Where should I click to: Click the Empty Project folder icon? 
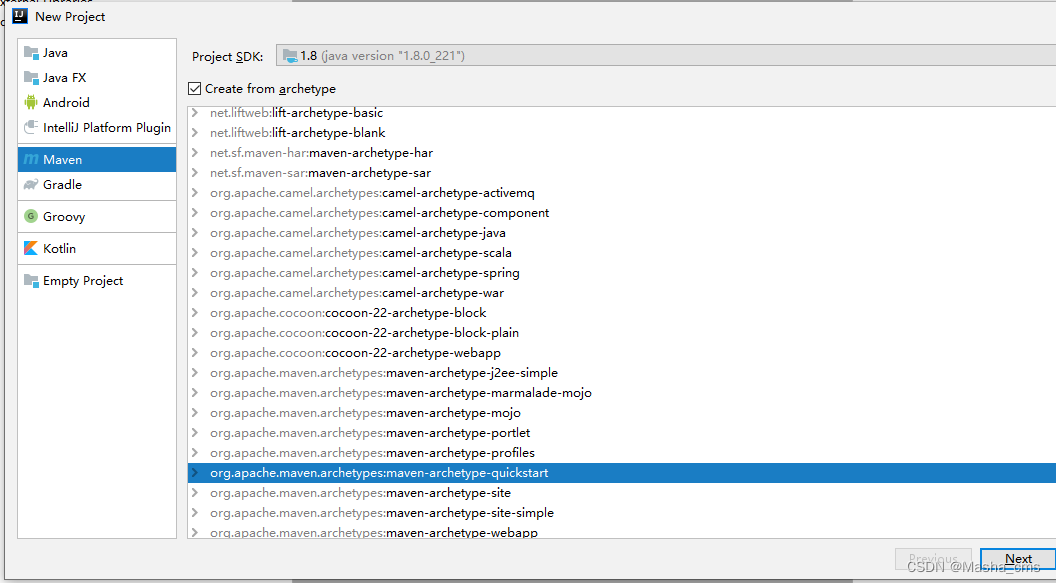pos(31,281)
